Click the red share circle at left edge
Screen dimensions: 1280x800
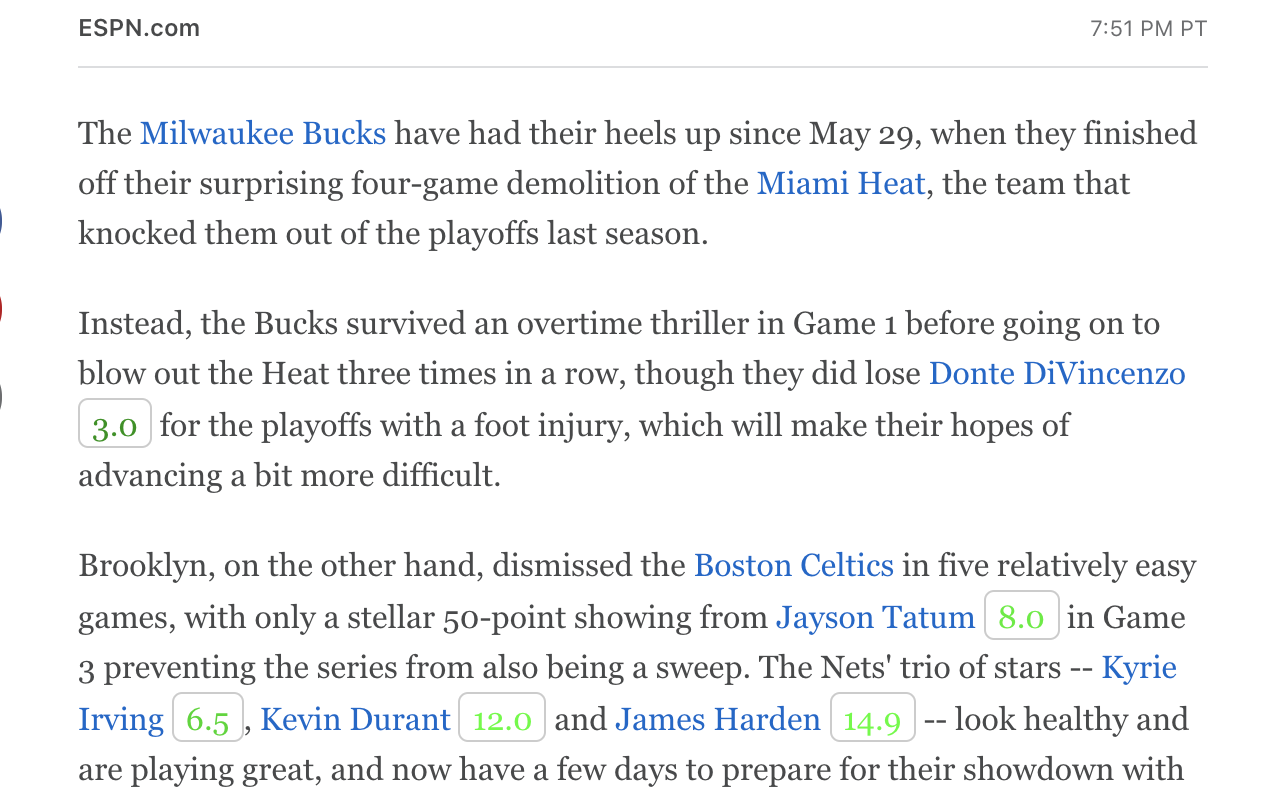coord(1,309)
